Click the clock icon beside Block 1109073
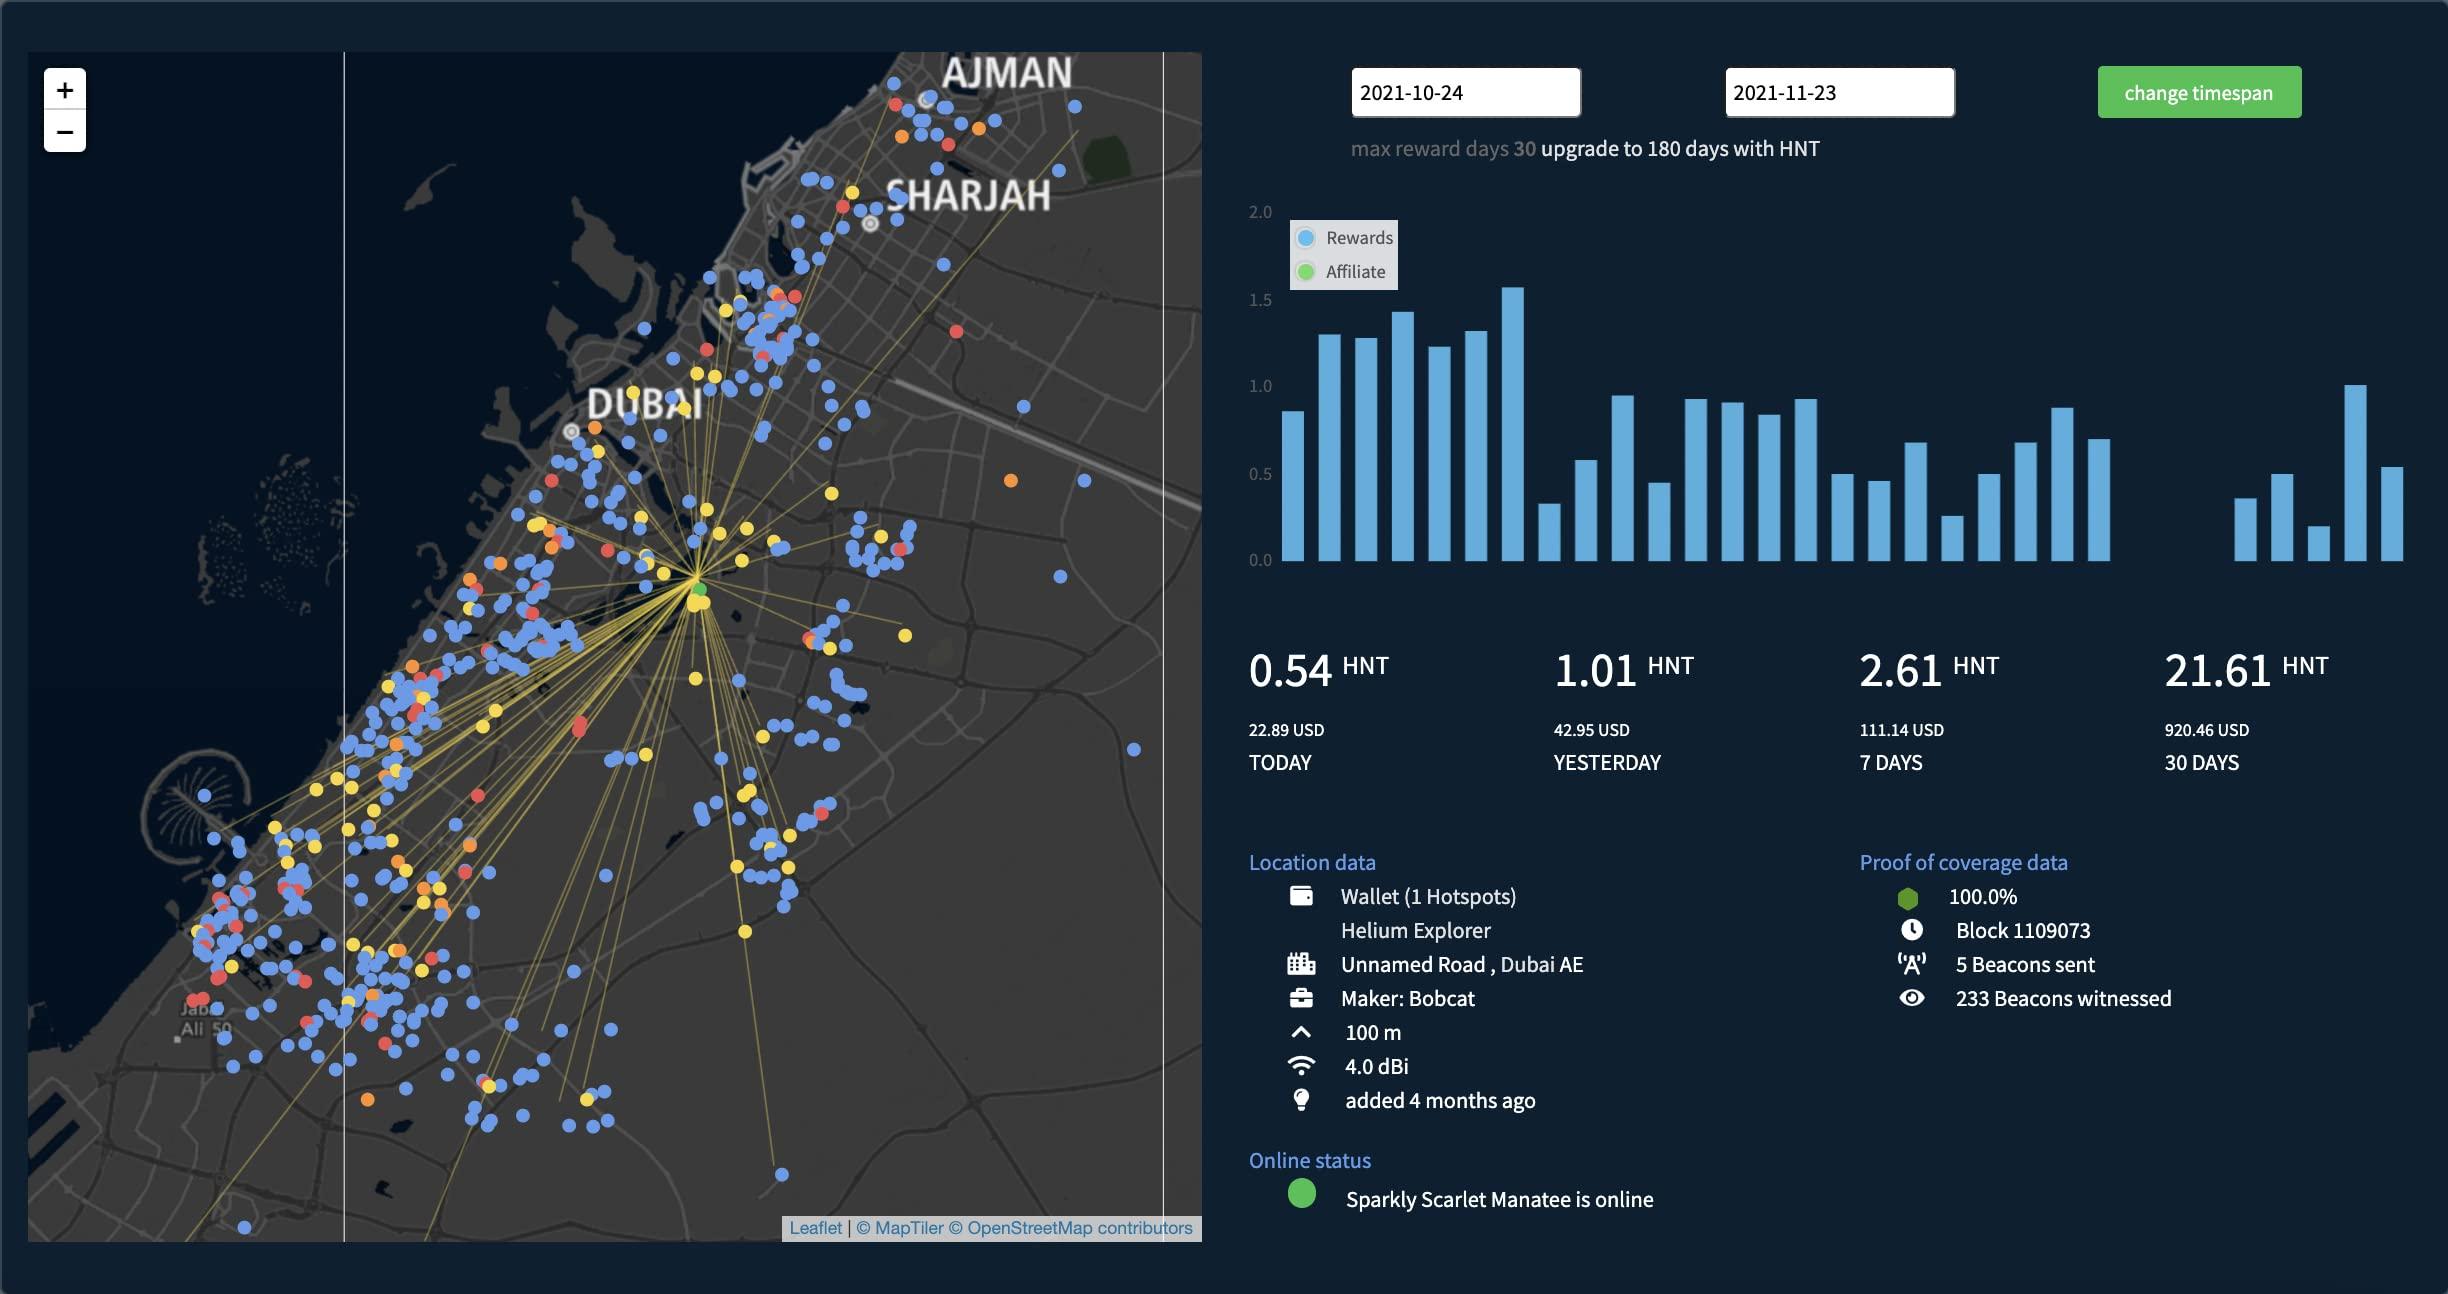 coord(1911,930)
